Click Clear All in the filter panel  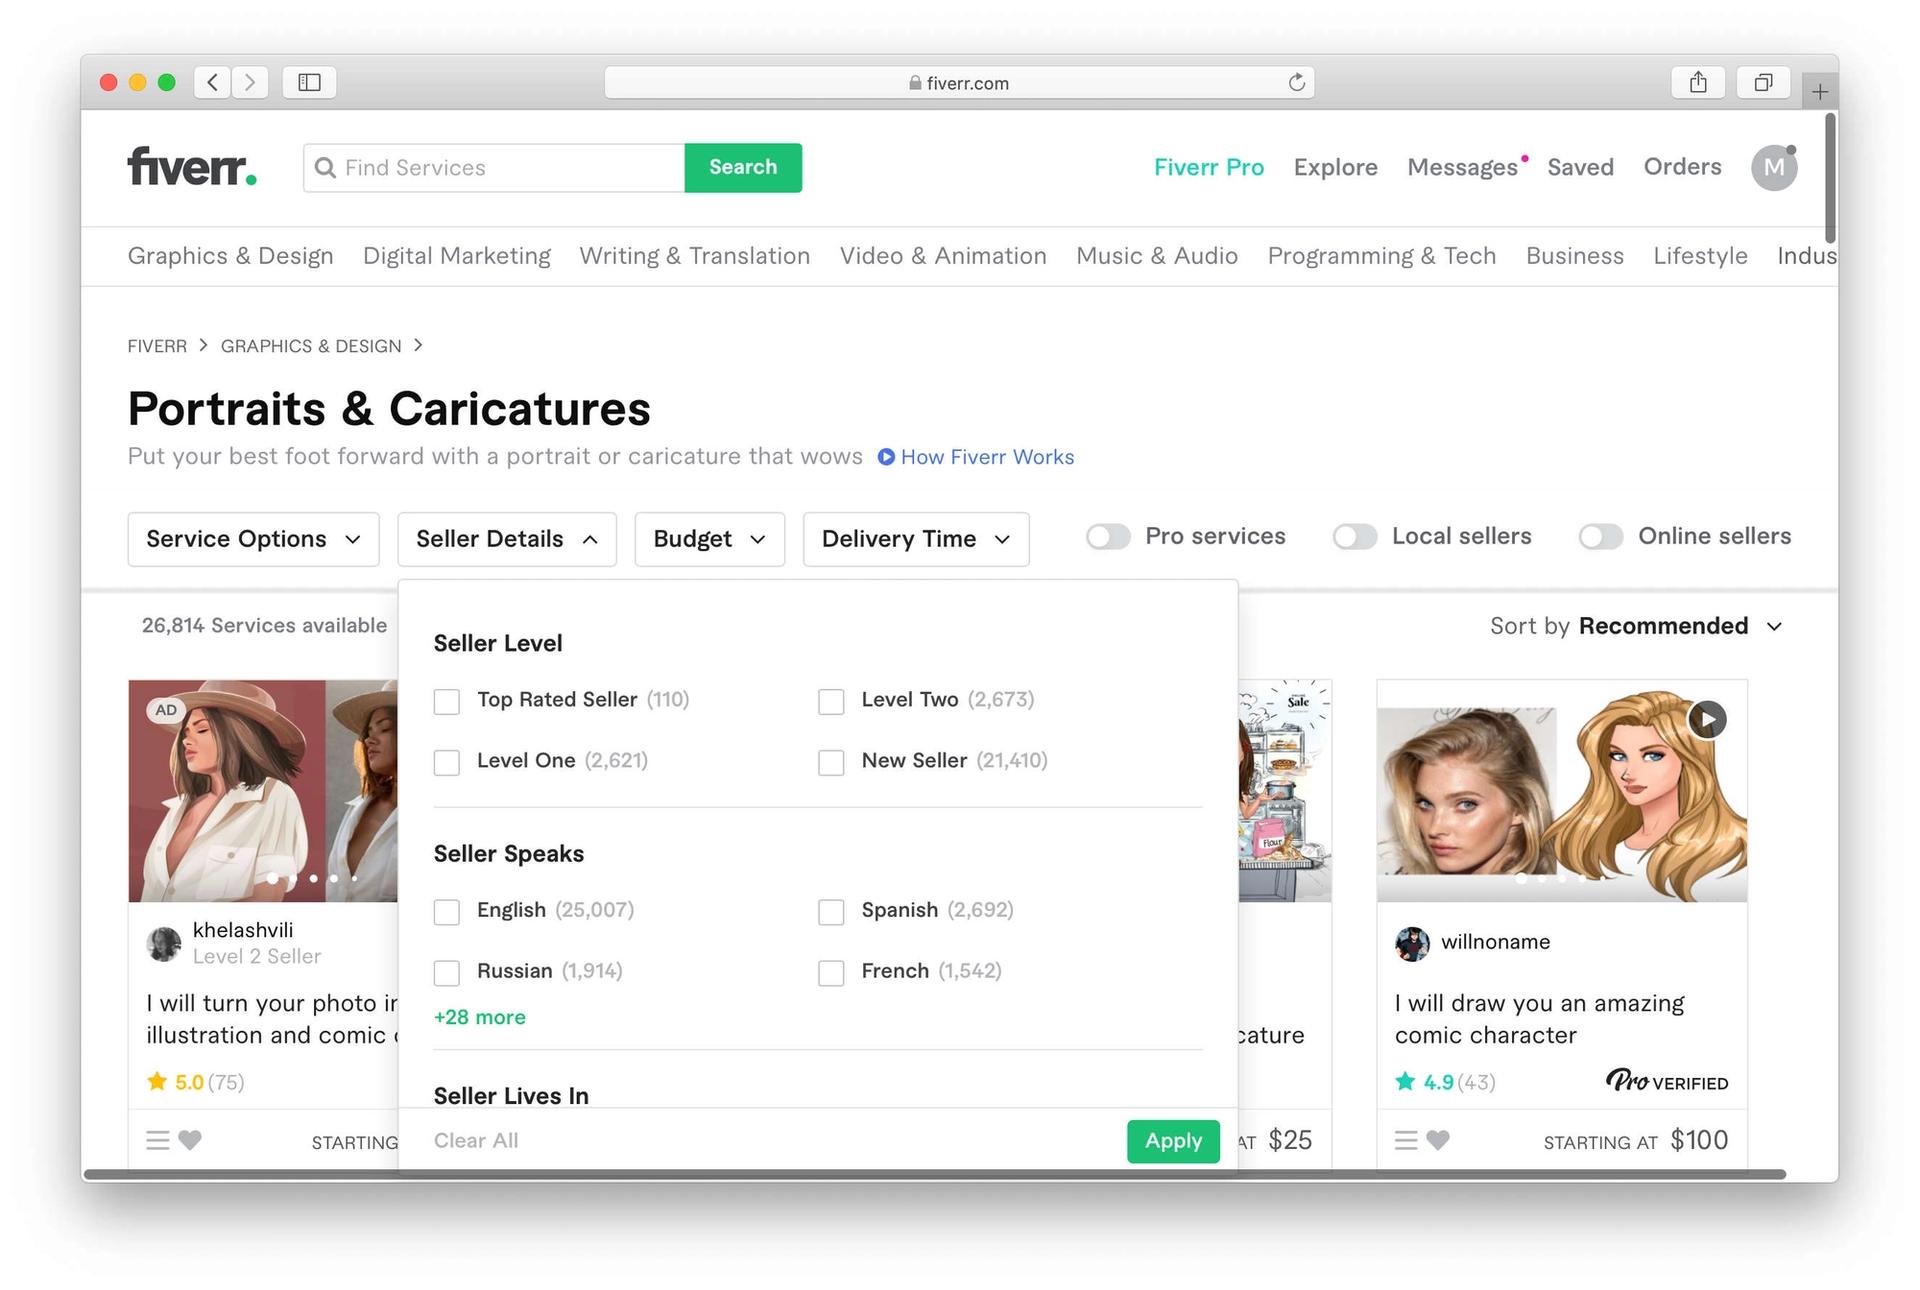(x=476, y=1141)
